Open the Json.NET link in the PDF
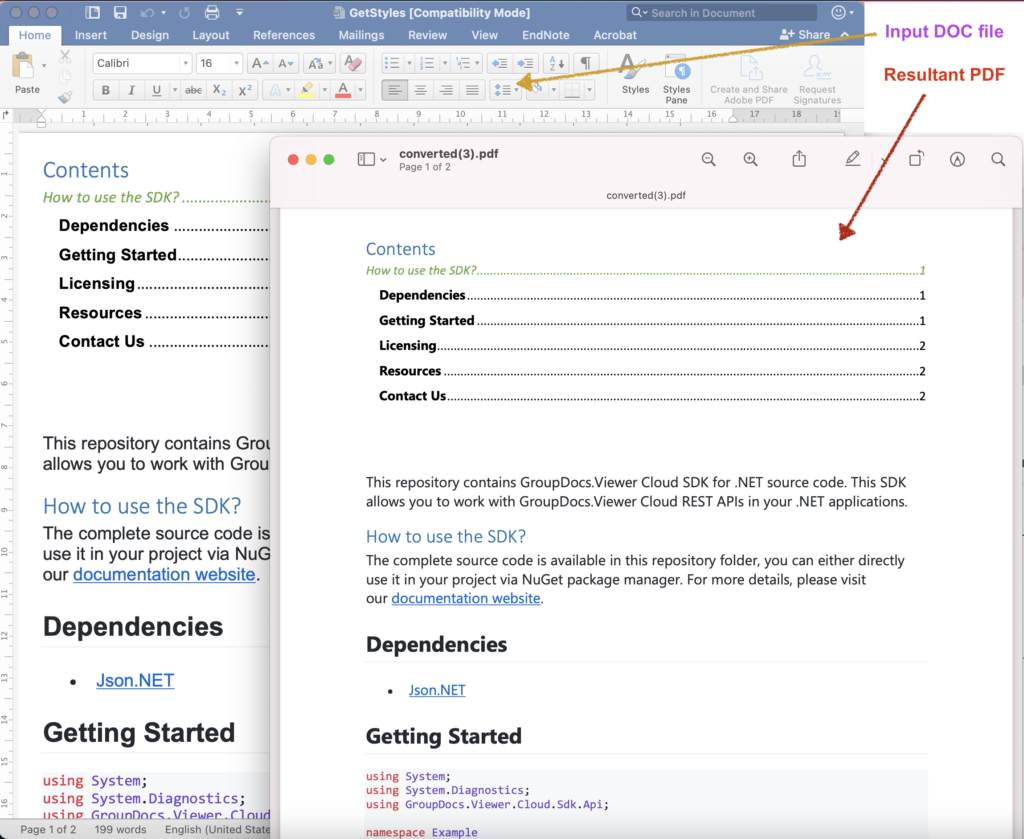Image resolution: width=1024 pixels, height=839 pixels. [x=437, y=690]
